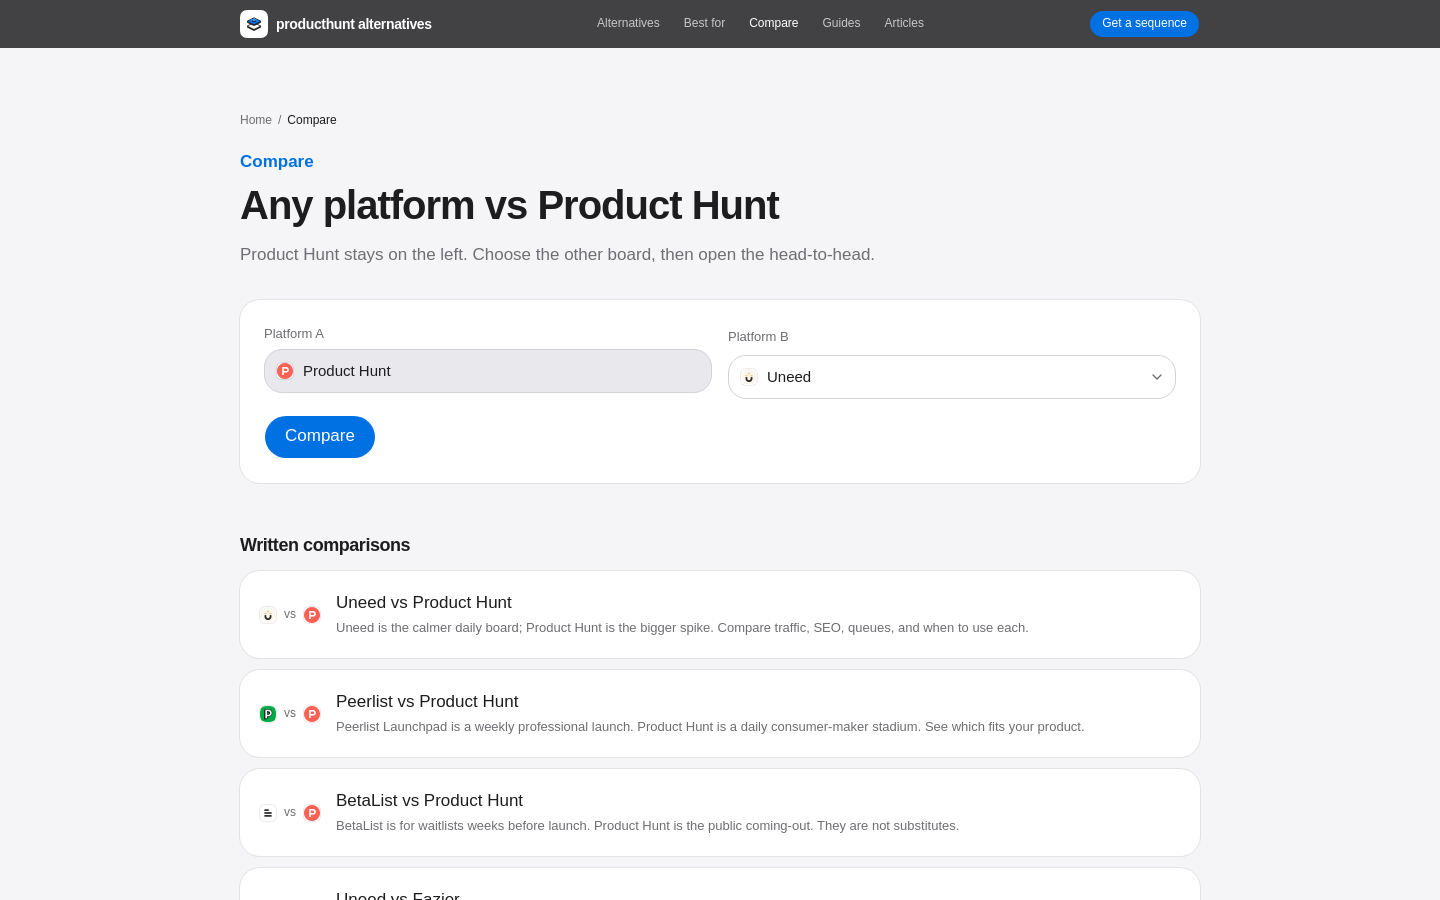
Task: Click 'Product Hunt stays on the left' subtitle
Action: point(557,255)
